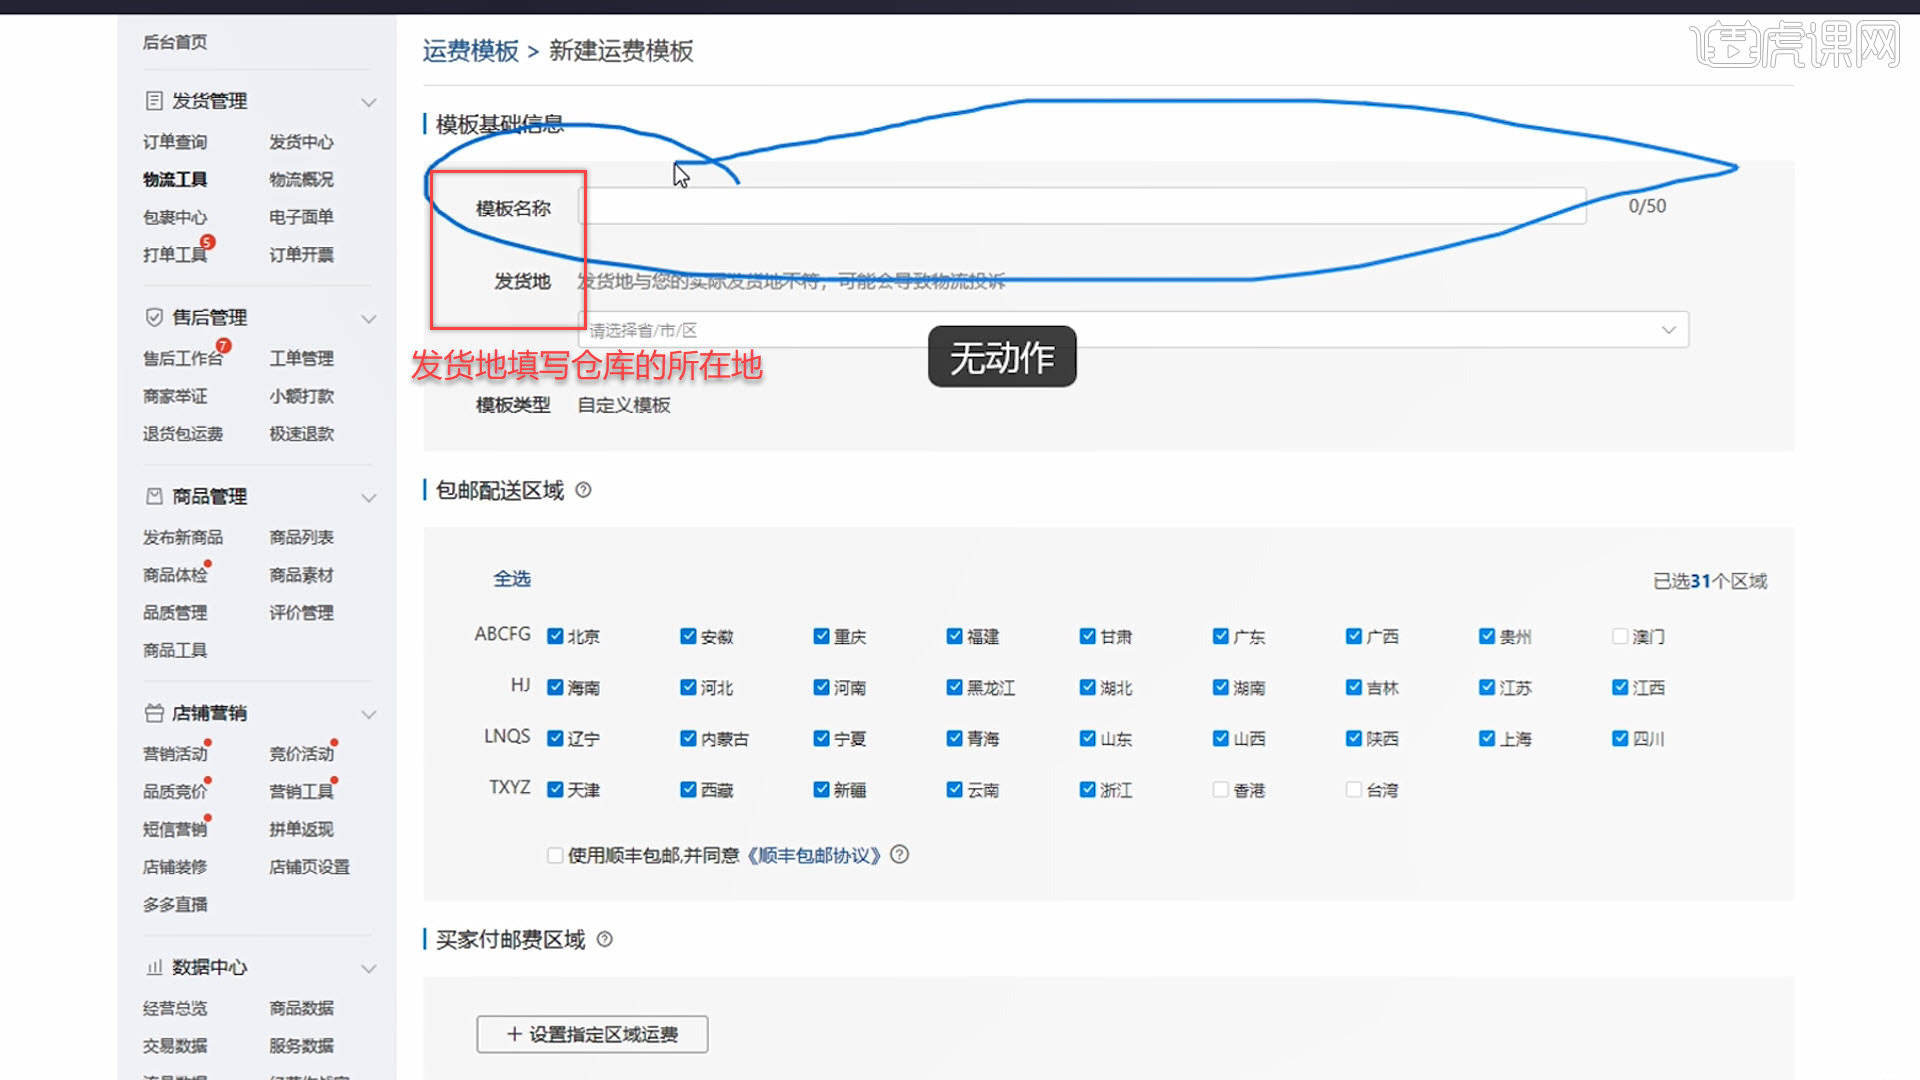Click 设置指定区域运费 button
This screenshot has width=1920, height=1080.
point(592,1034)
